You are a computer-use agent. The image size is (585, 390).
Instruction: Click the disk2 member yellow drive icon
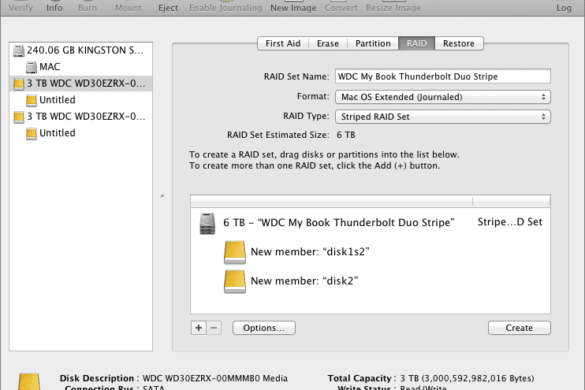click(x=235, y=281)
